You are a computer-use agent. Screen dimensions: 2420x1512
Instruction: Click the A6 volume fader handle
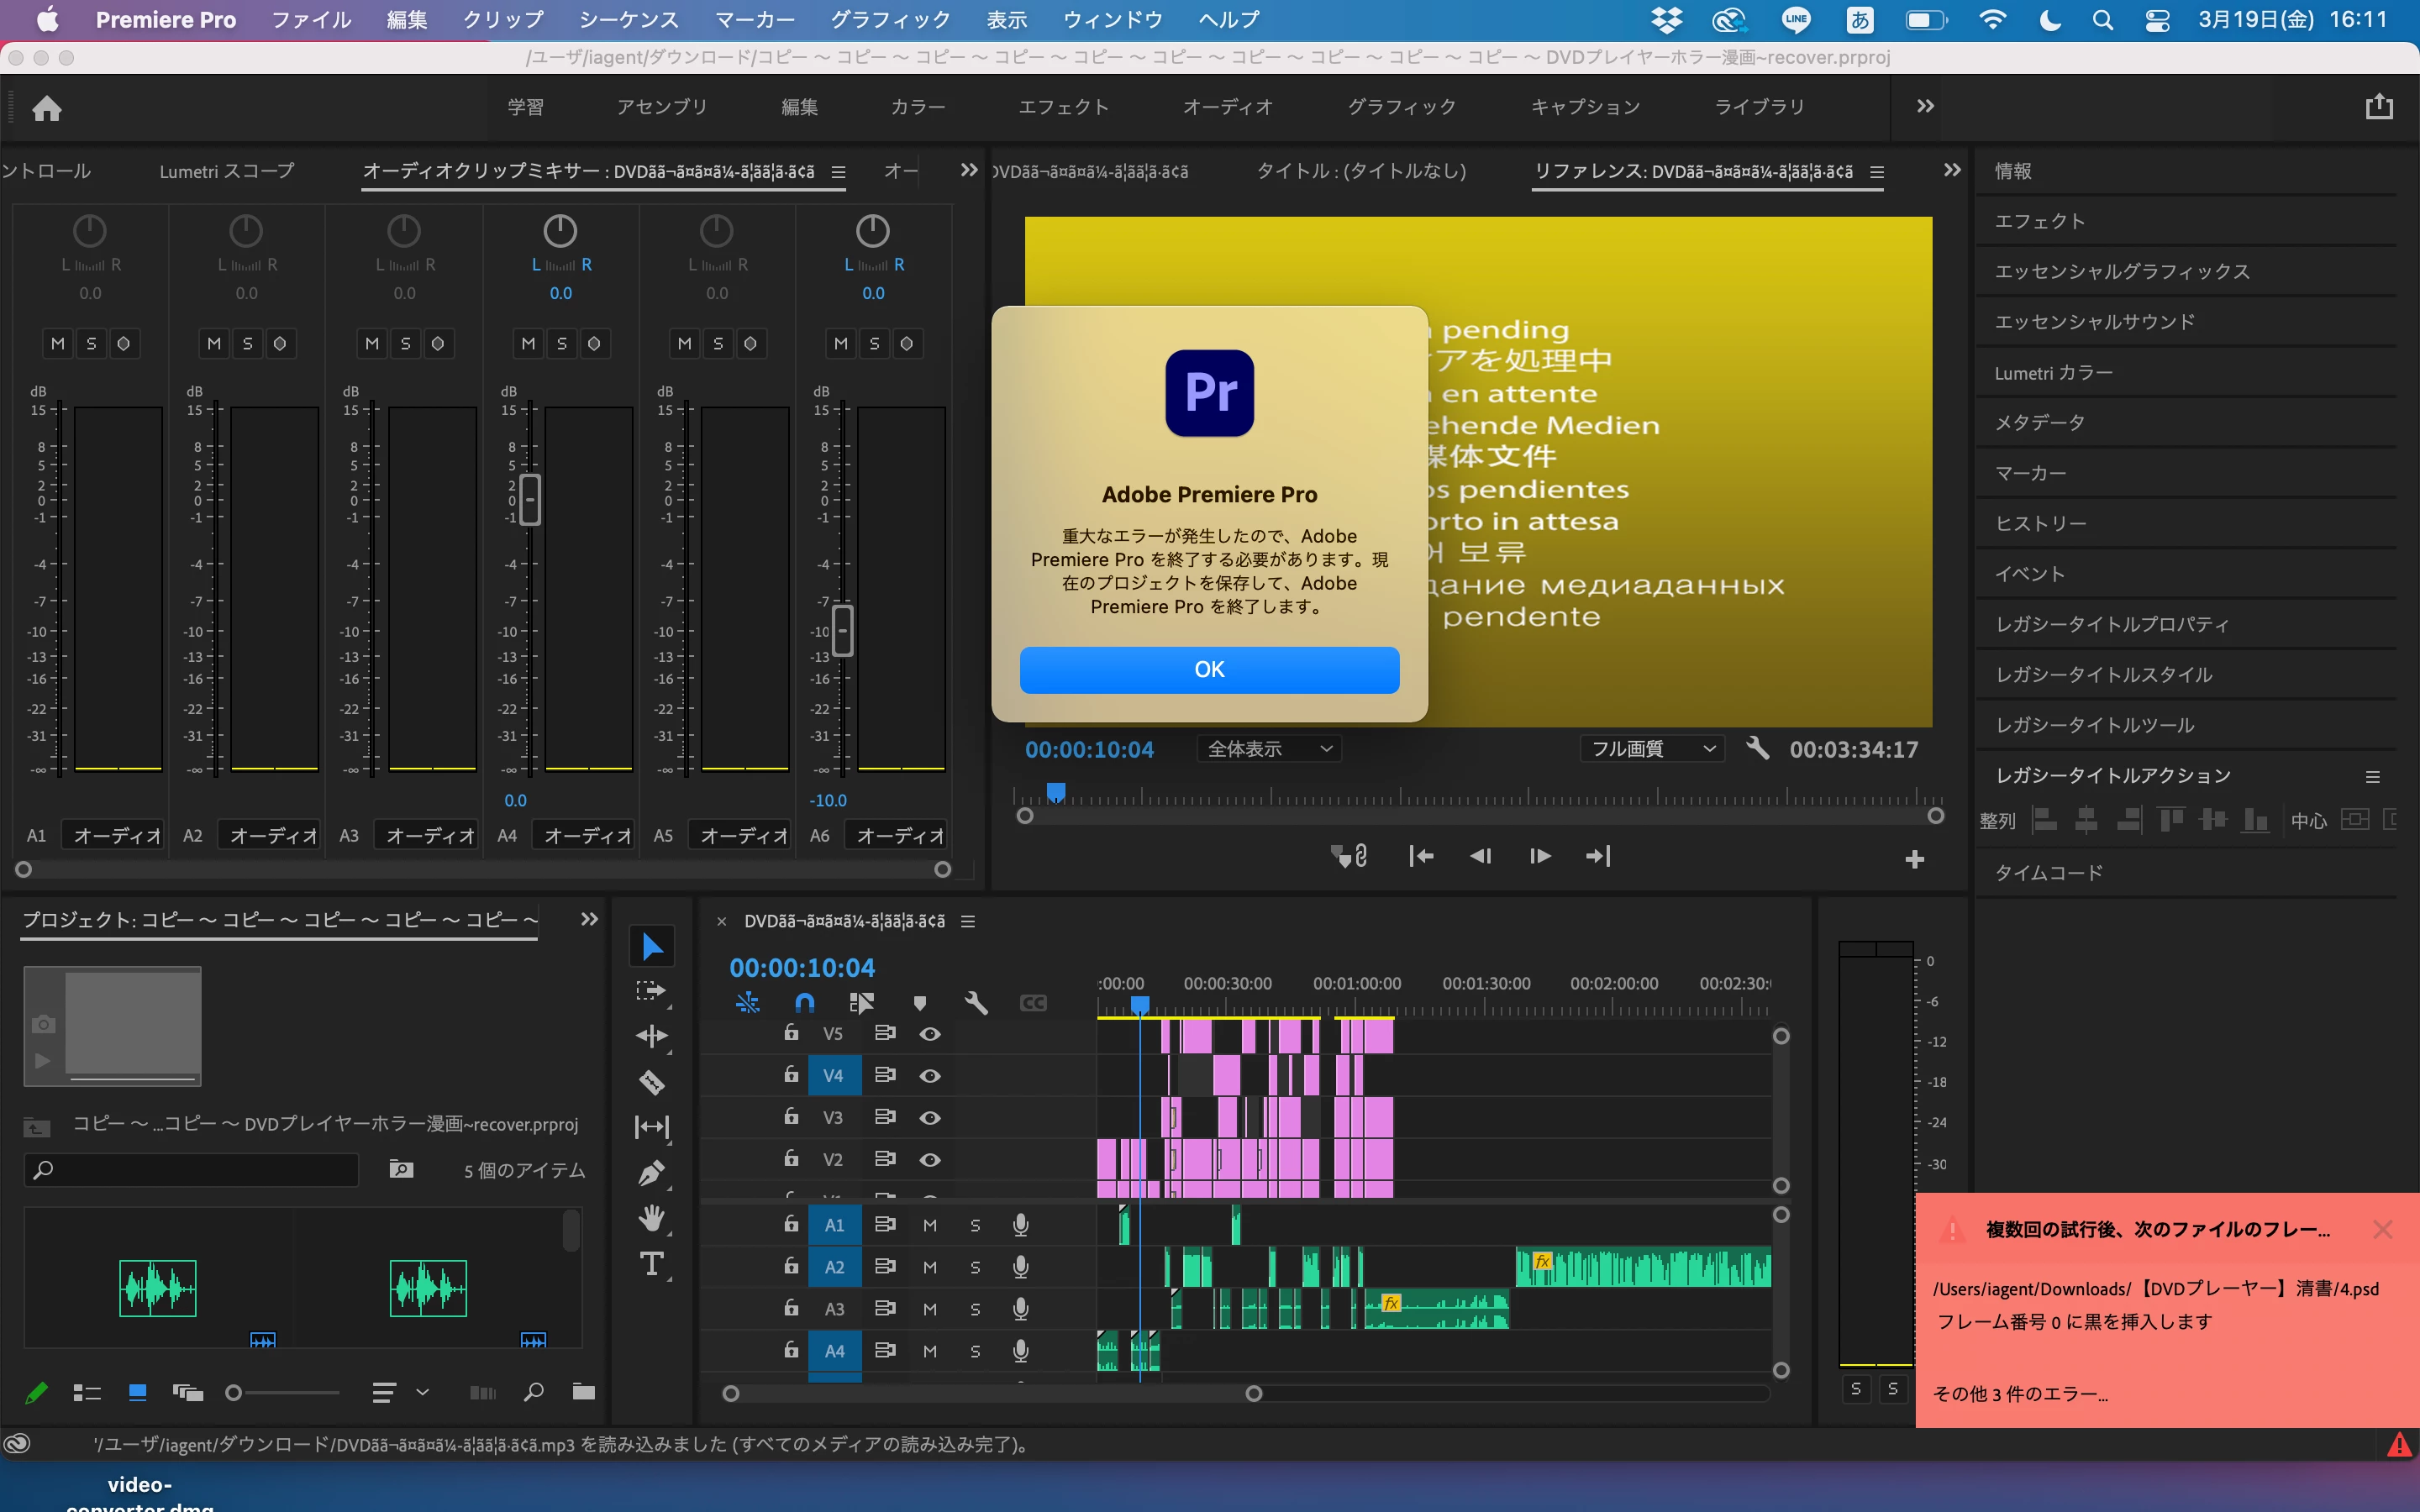(843, 631)
